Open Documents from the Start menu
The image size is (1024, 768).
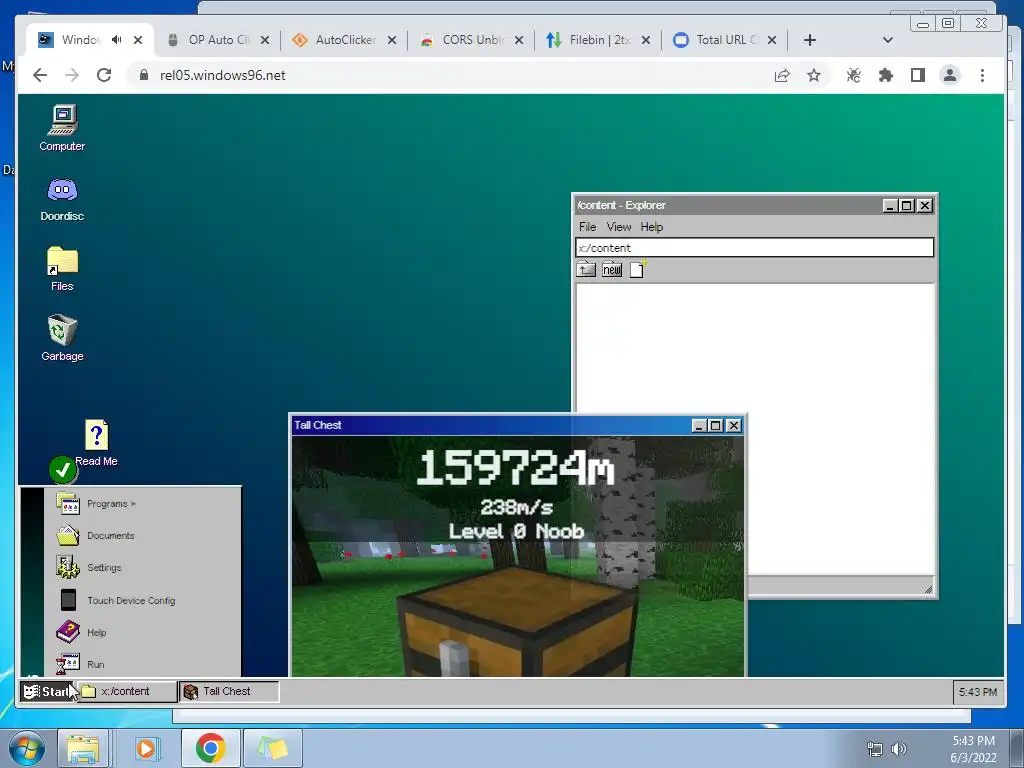(143, 536)
